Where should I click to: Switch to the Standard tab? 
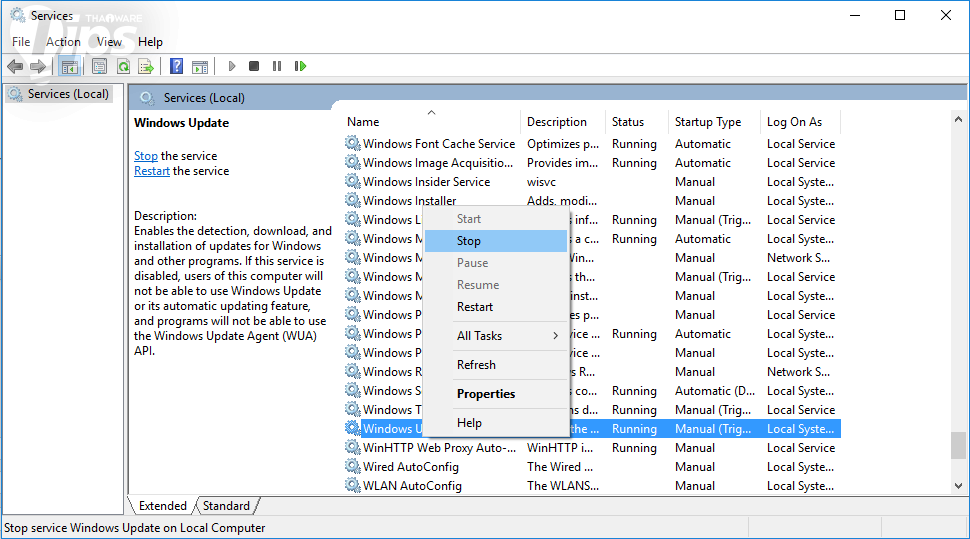(x=226, y=506)
